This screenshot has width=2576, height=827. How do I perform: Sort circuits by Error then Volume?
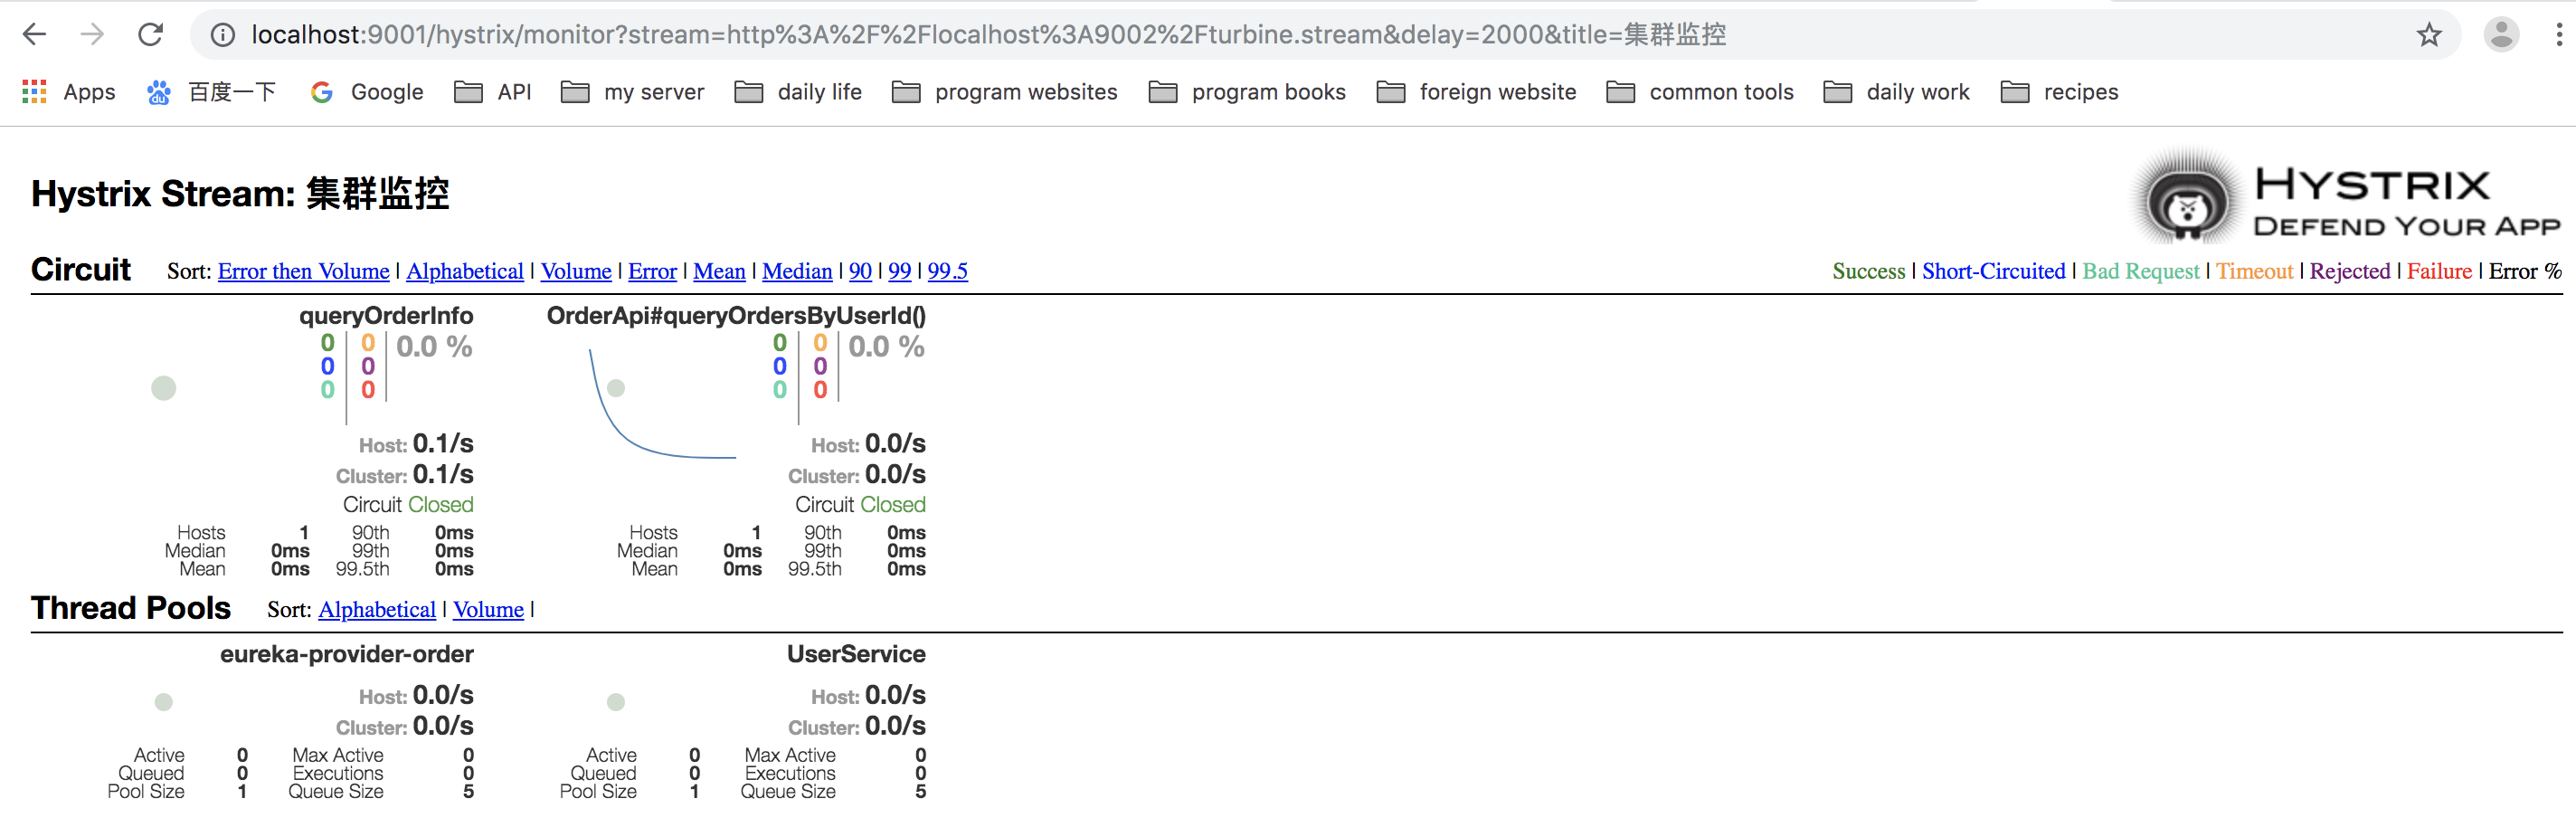tap(303, 271)
